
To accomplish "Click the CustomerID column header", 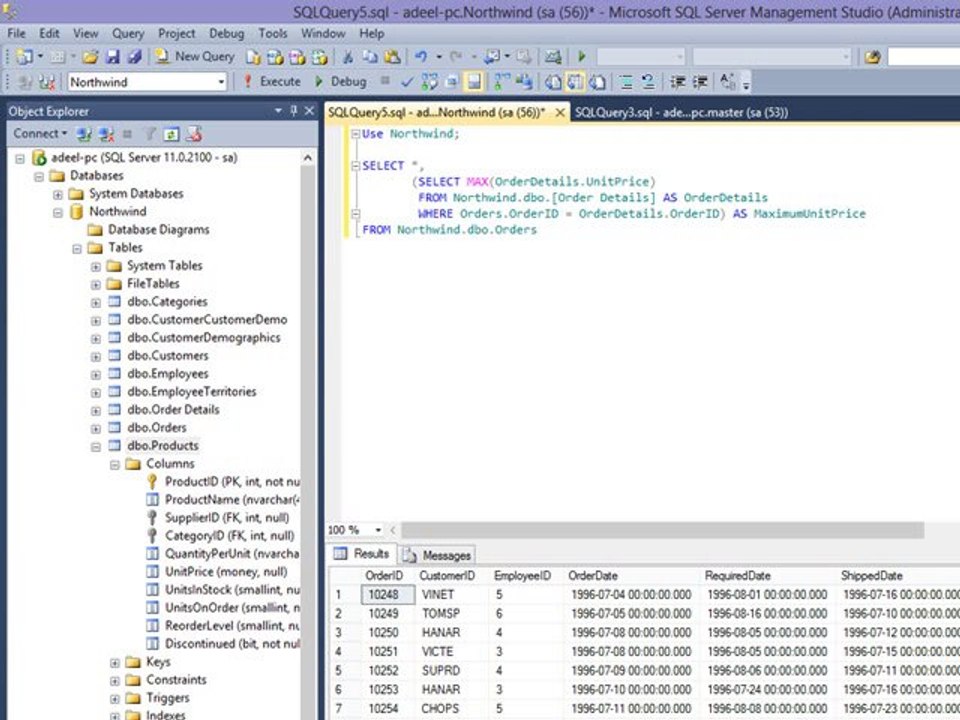I will (447, 576).
